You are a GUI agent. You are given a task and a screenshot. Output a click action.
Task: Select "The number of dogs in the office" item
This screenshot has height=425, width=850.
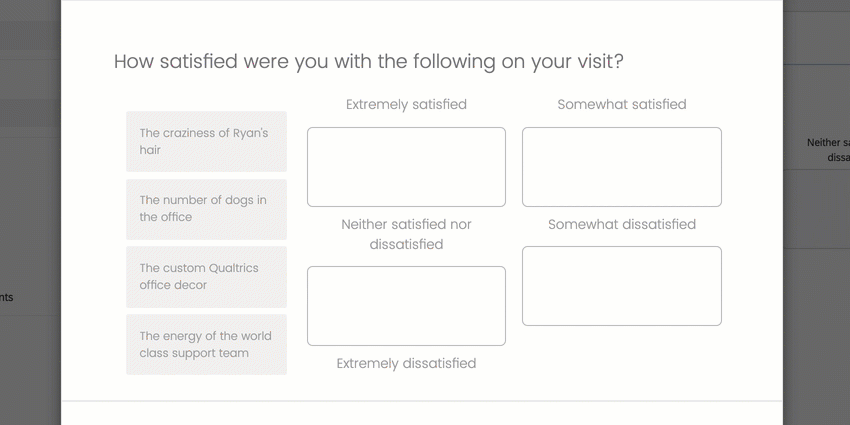206,209
